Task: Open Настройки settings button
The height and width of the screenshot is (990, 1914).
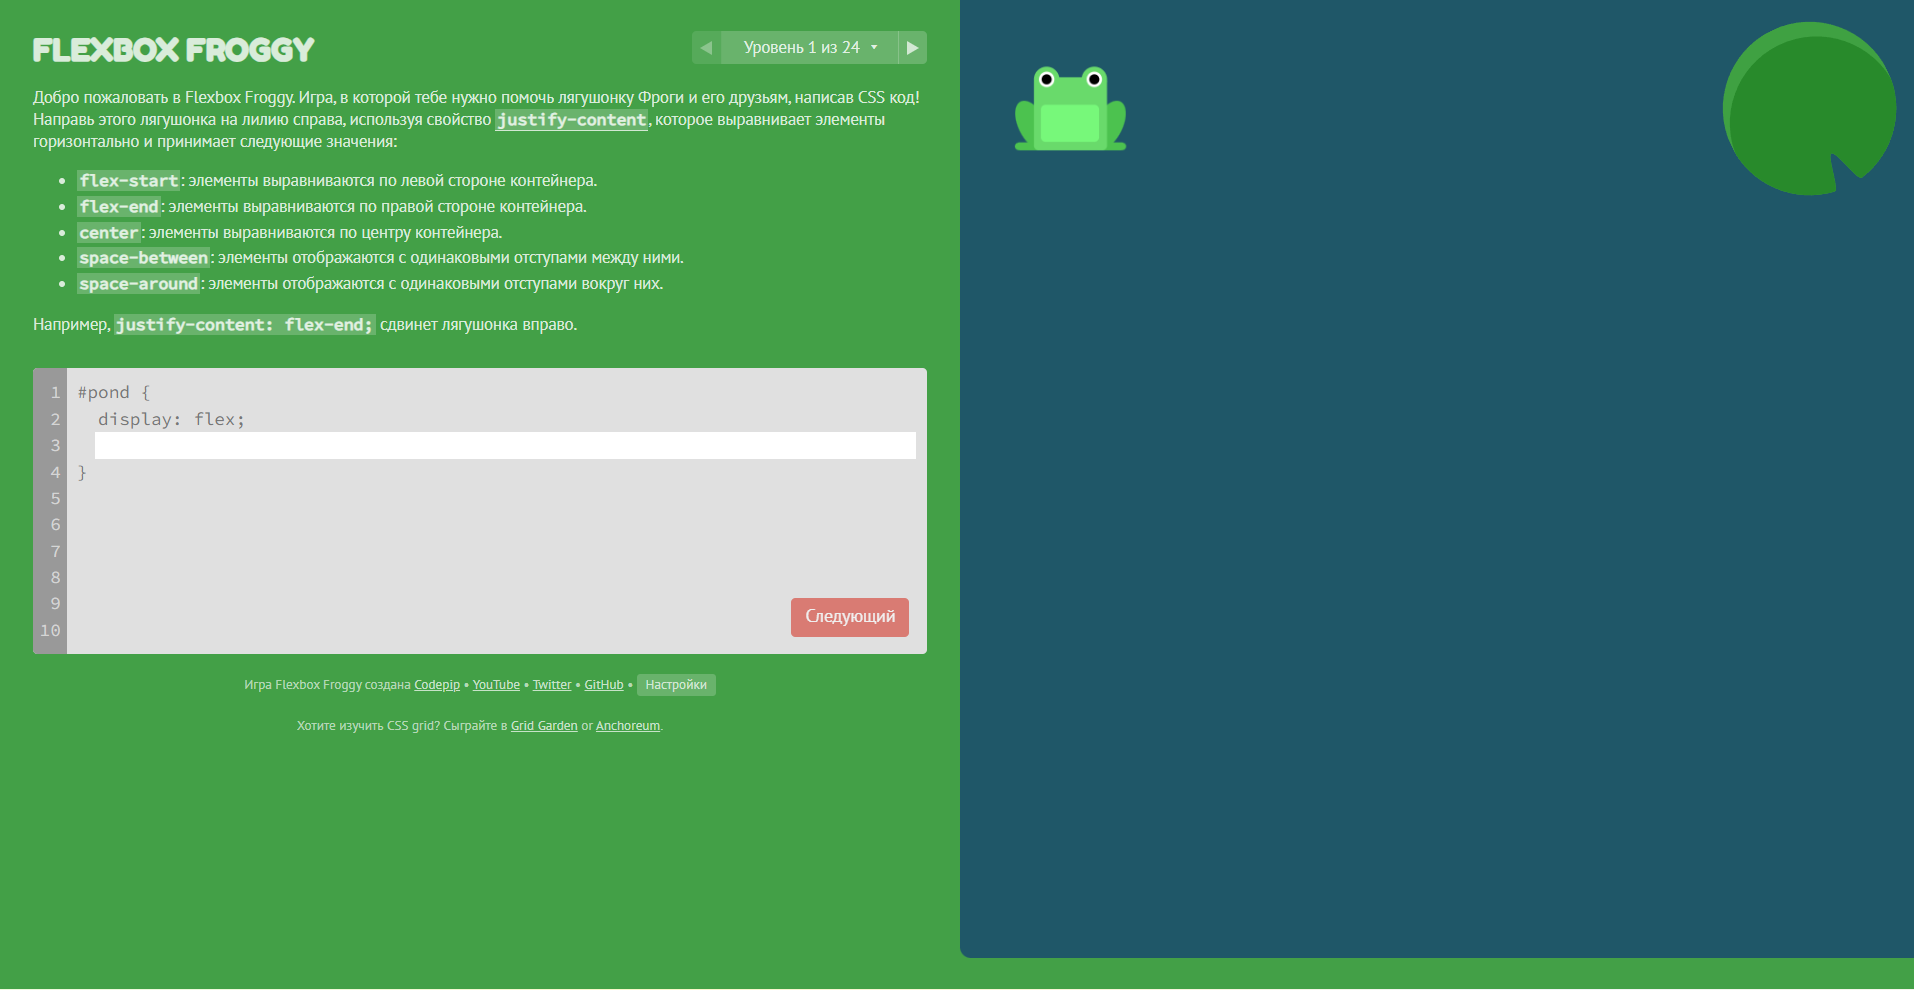Action: click(676, 685)
